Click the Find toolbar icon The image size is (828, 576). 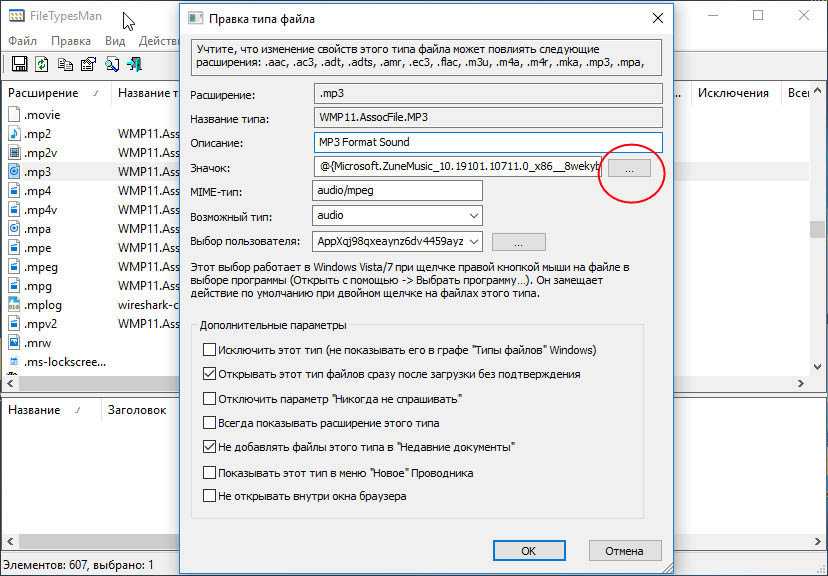click(111, 65)
